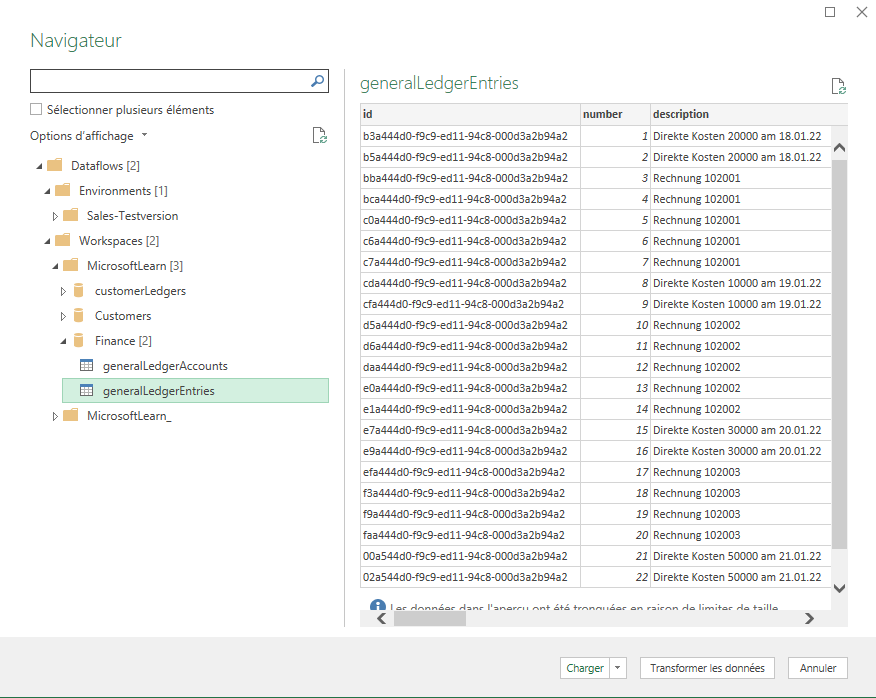Click the Environments folder icon
The image size is (876, 698).
[x=63, y=191]
